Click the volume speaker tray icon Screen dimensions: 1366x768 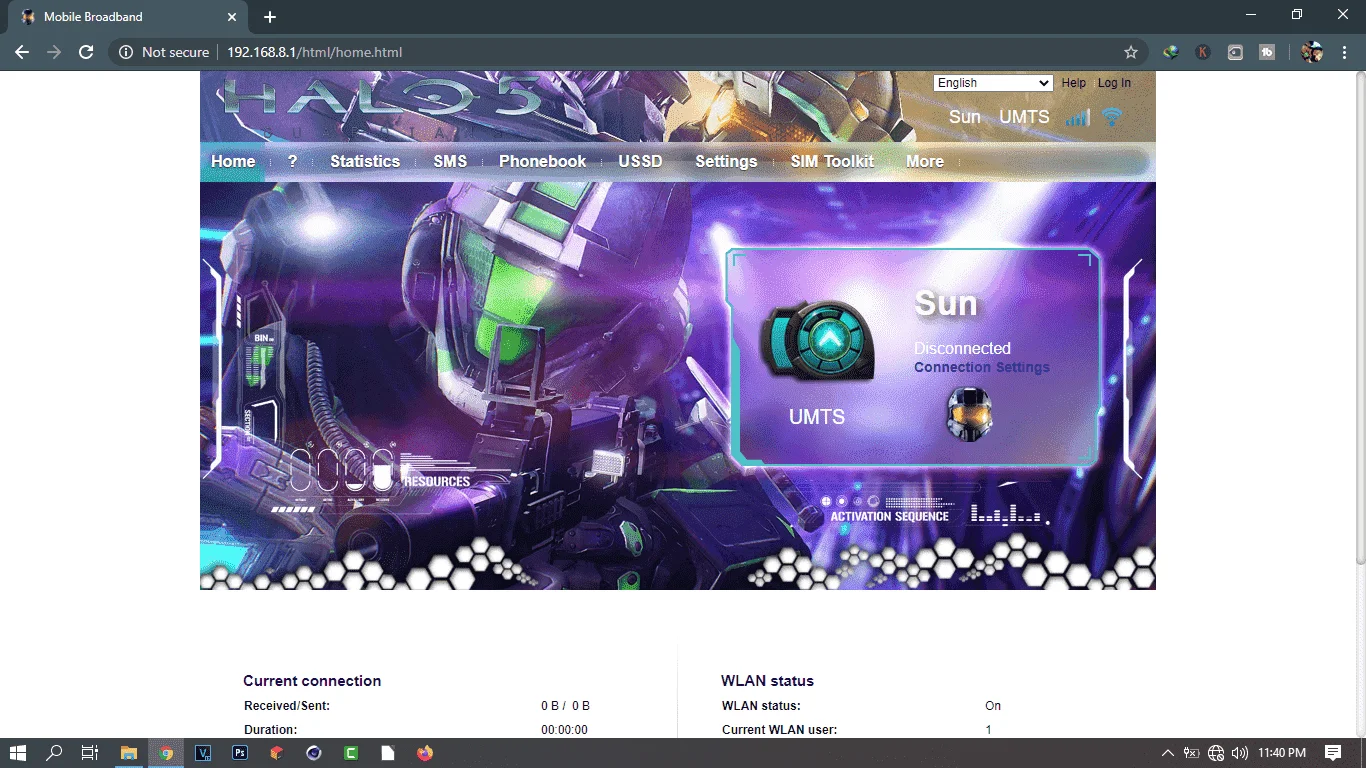click(1240, 753)
